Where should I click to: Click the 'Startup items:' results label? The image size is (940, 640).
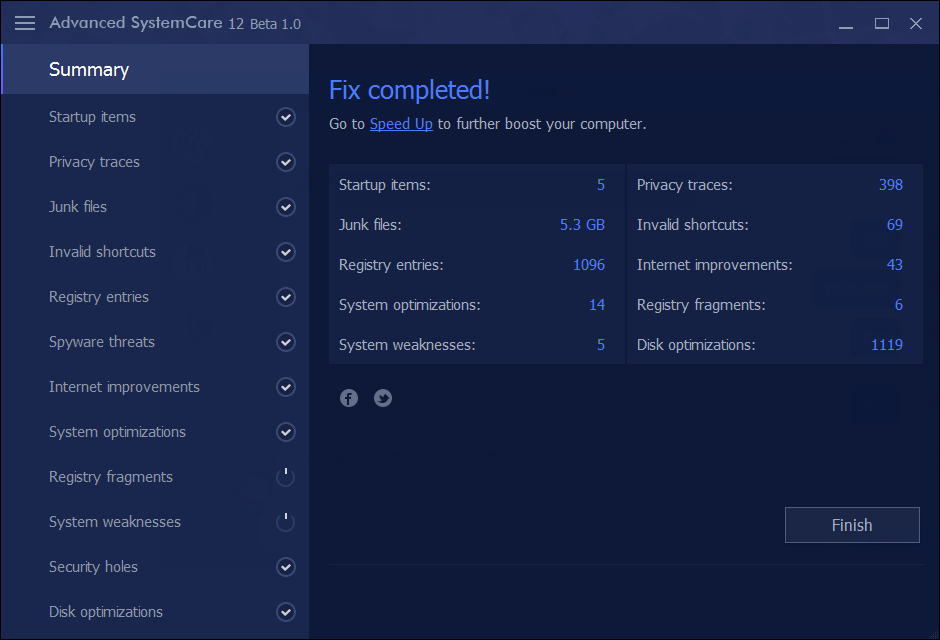point(385,185)
